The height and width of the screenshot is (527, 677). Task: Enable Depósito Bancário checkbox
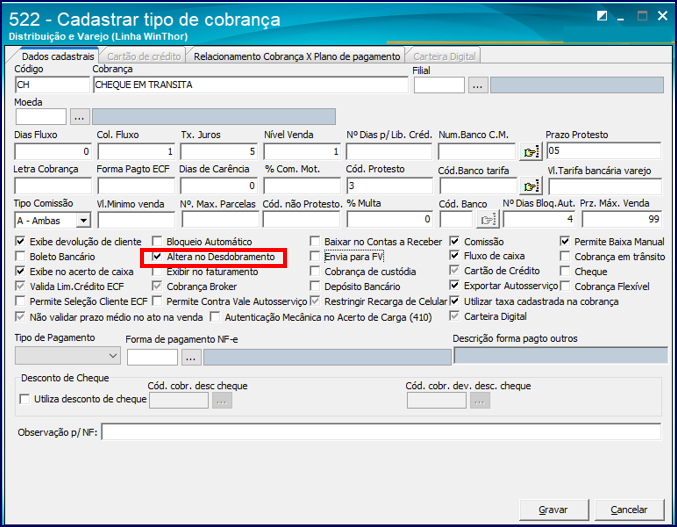point(315,287)
